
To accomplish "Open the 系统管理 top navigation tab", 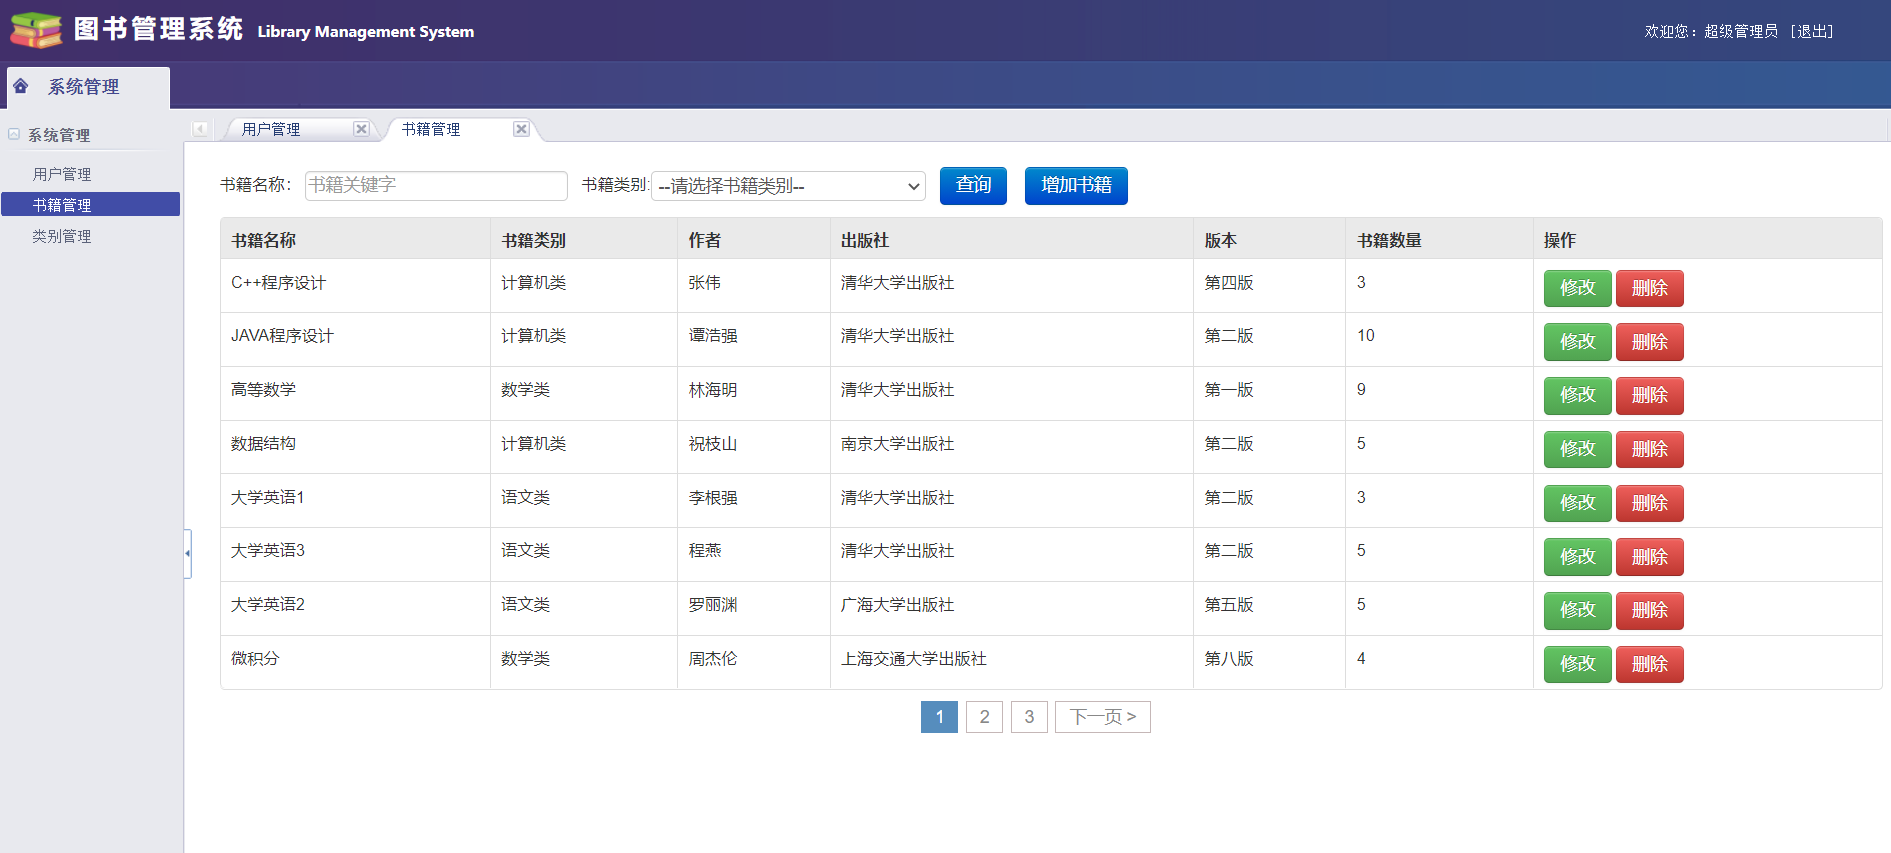I will click(x=88, y=87).
